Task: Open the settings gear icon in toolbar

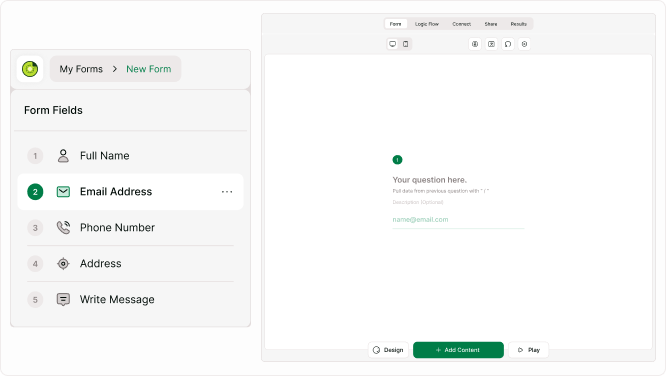Action: 524,44
